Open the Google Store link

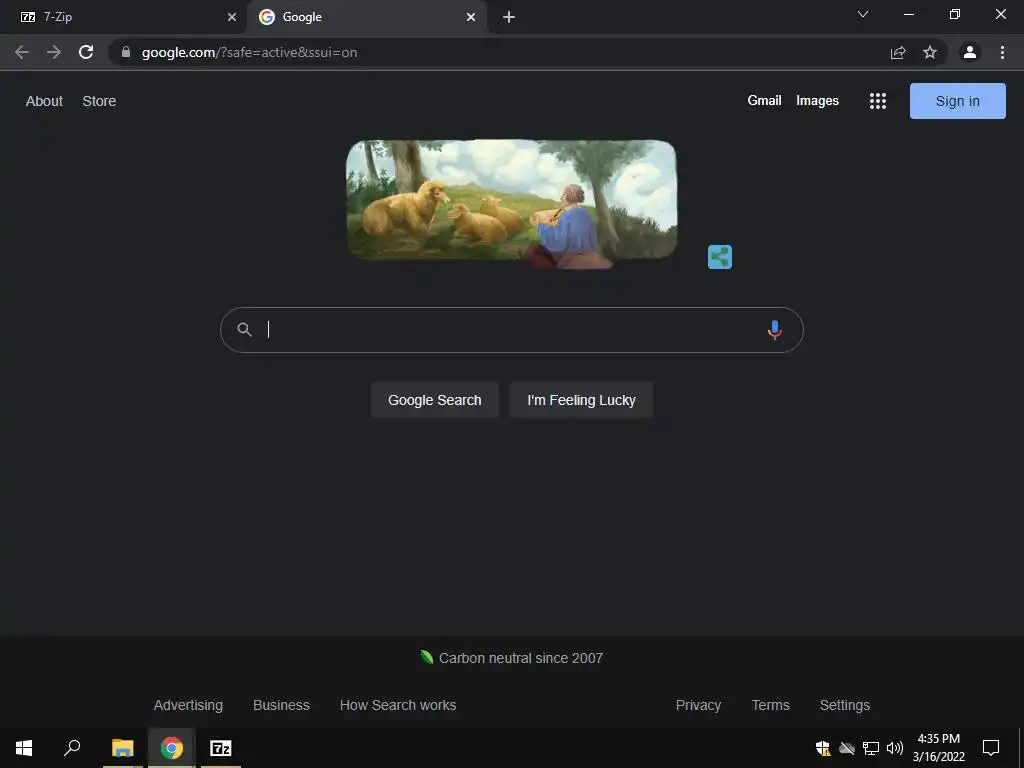click(x=99, y=101)
